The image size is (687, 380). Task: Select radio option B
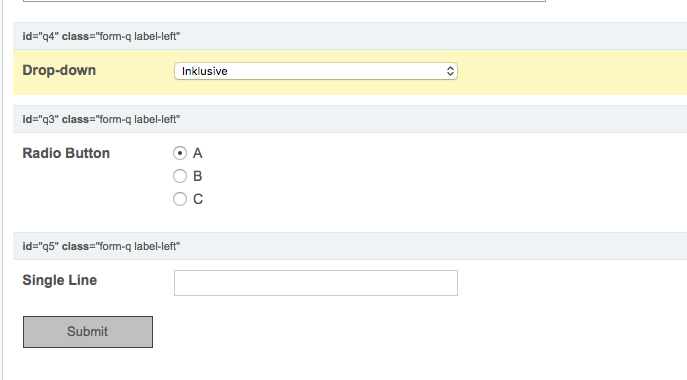[x=180, y=176]
